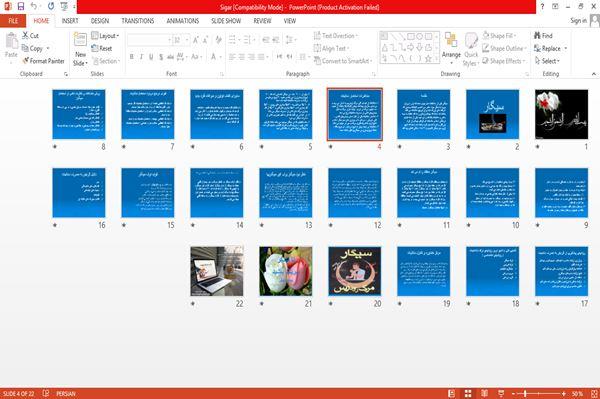Open the FILE tab
600x399 pixels.
[13, 21]
